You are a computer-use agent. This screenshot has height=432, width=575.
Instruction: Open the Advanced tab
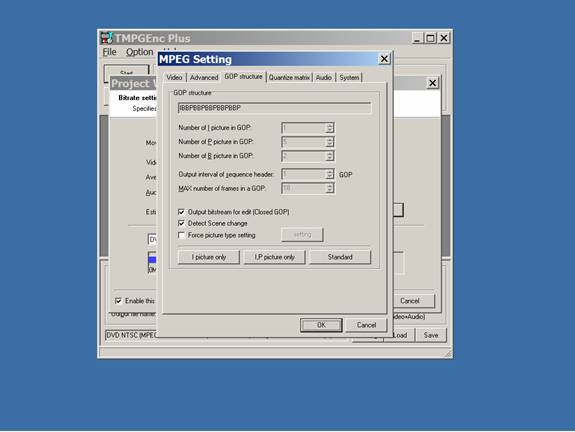coord(204,77)
